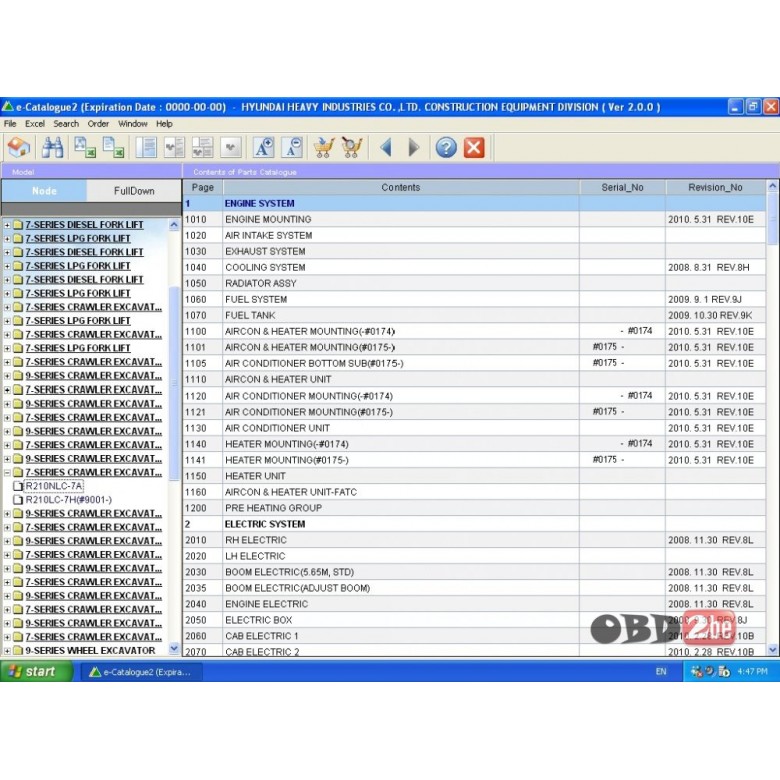Click contents table scroll-down arrow
780x780 pixels.
pyautogui.click(x=772, y=649)
